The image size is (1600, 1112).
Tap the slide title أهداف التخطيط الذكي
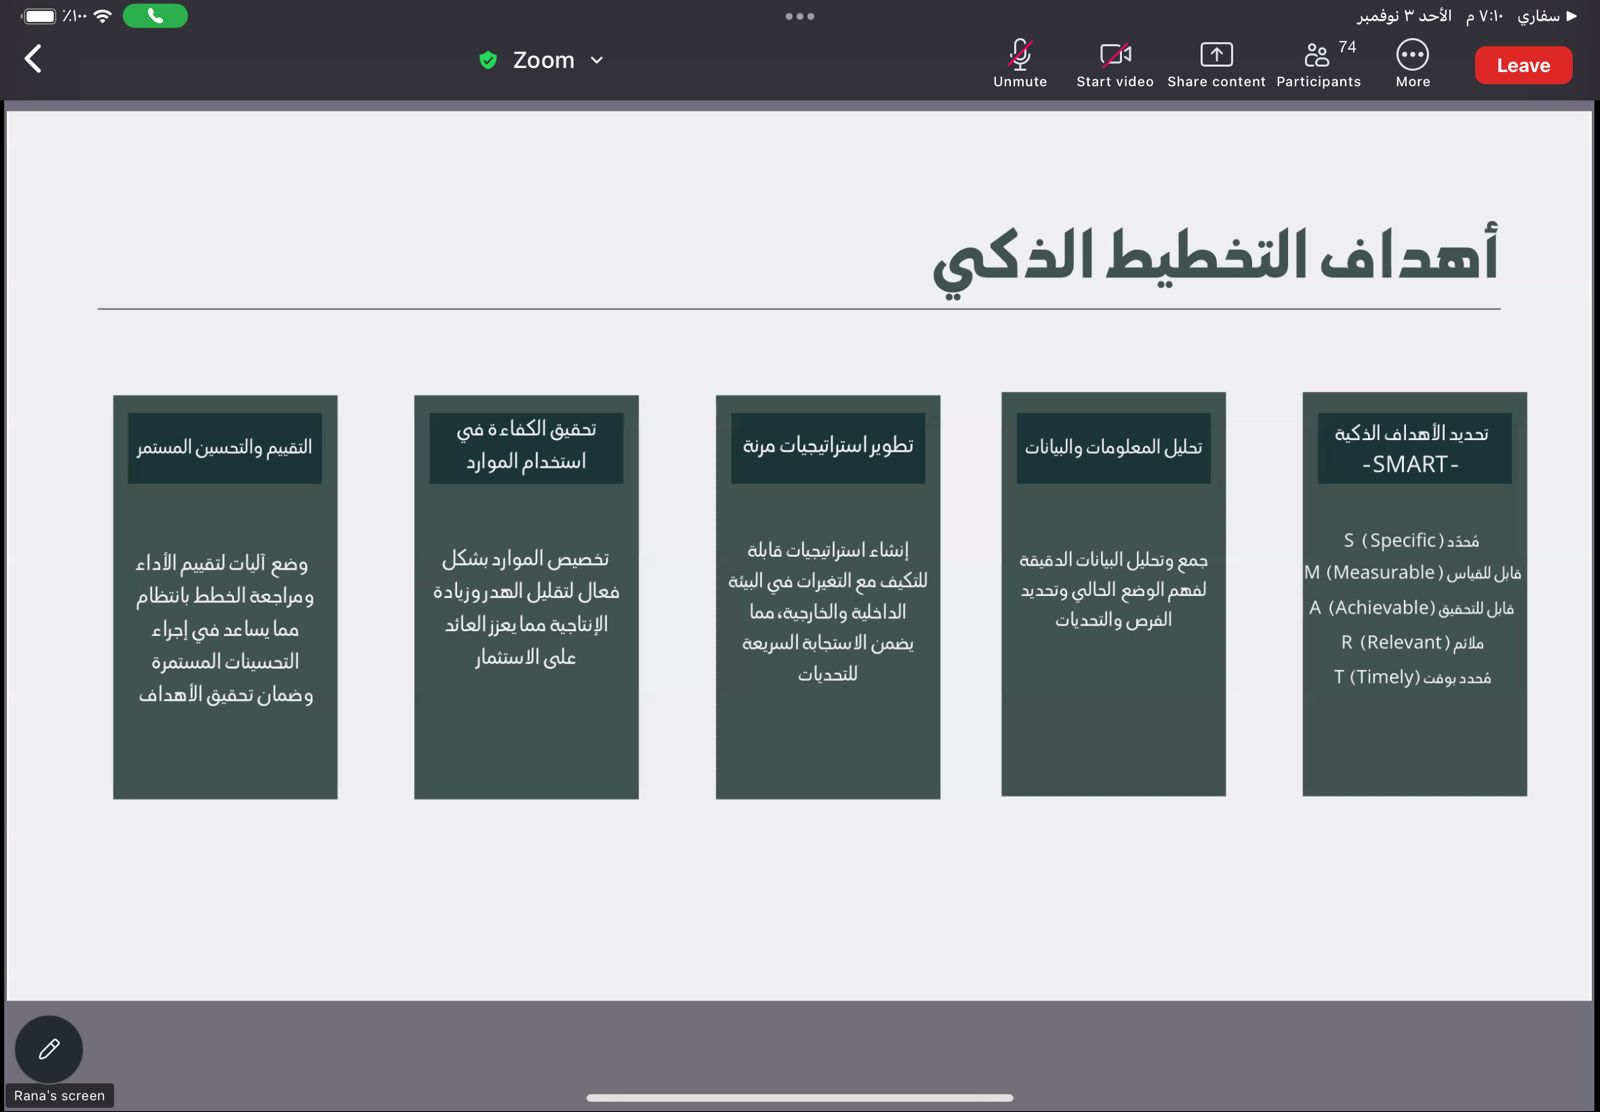(1214, 256)
